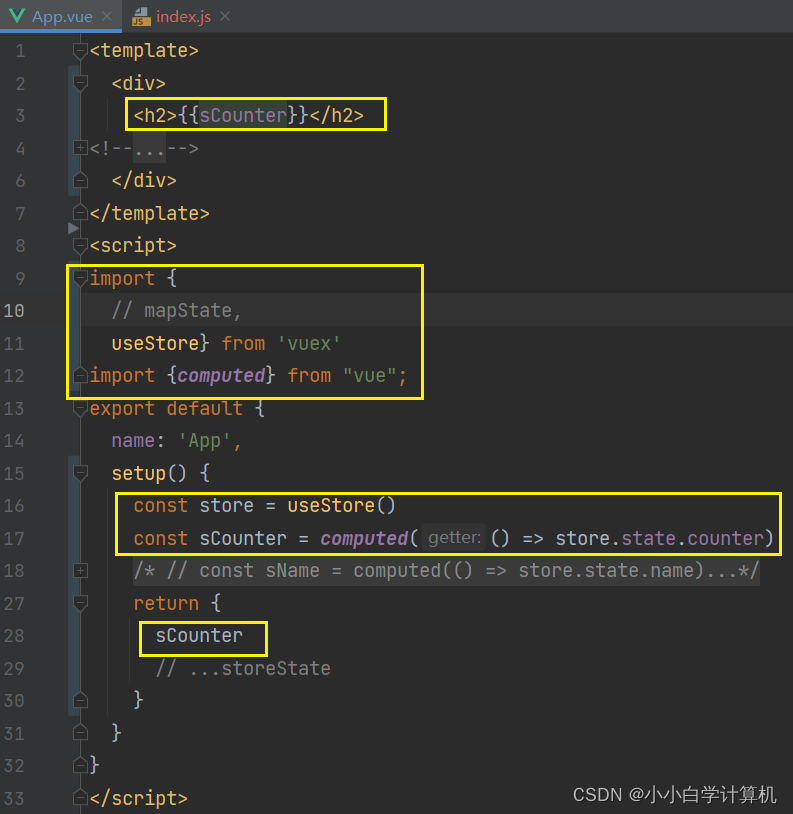
Task: Click fold marker at line 12 import
Action: [x=80, y=375]
